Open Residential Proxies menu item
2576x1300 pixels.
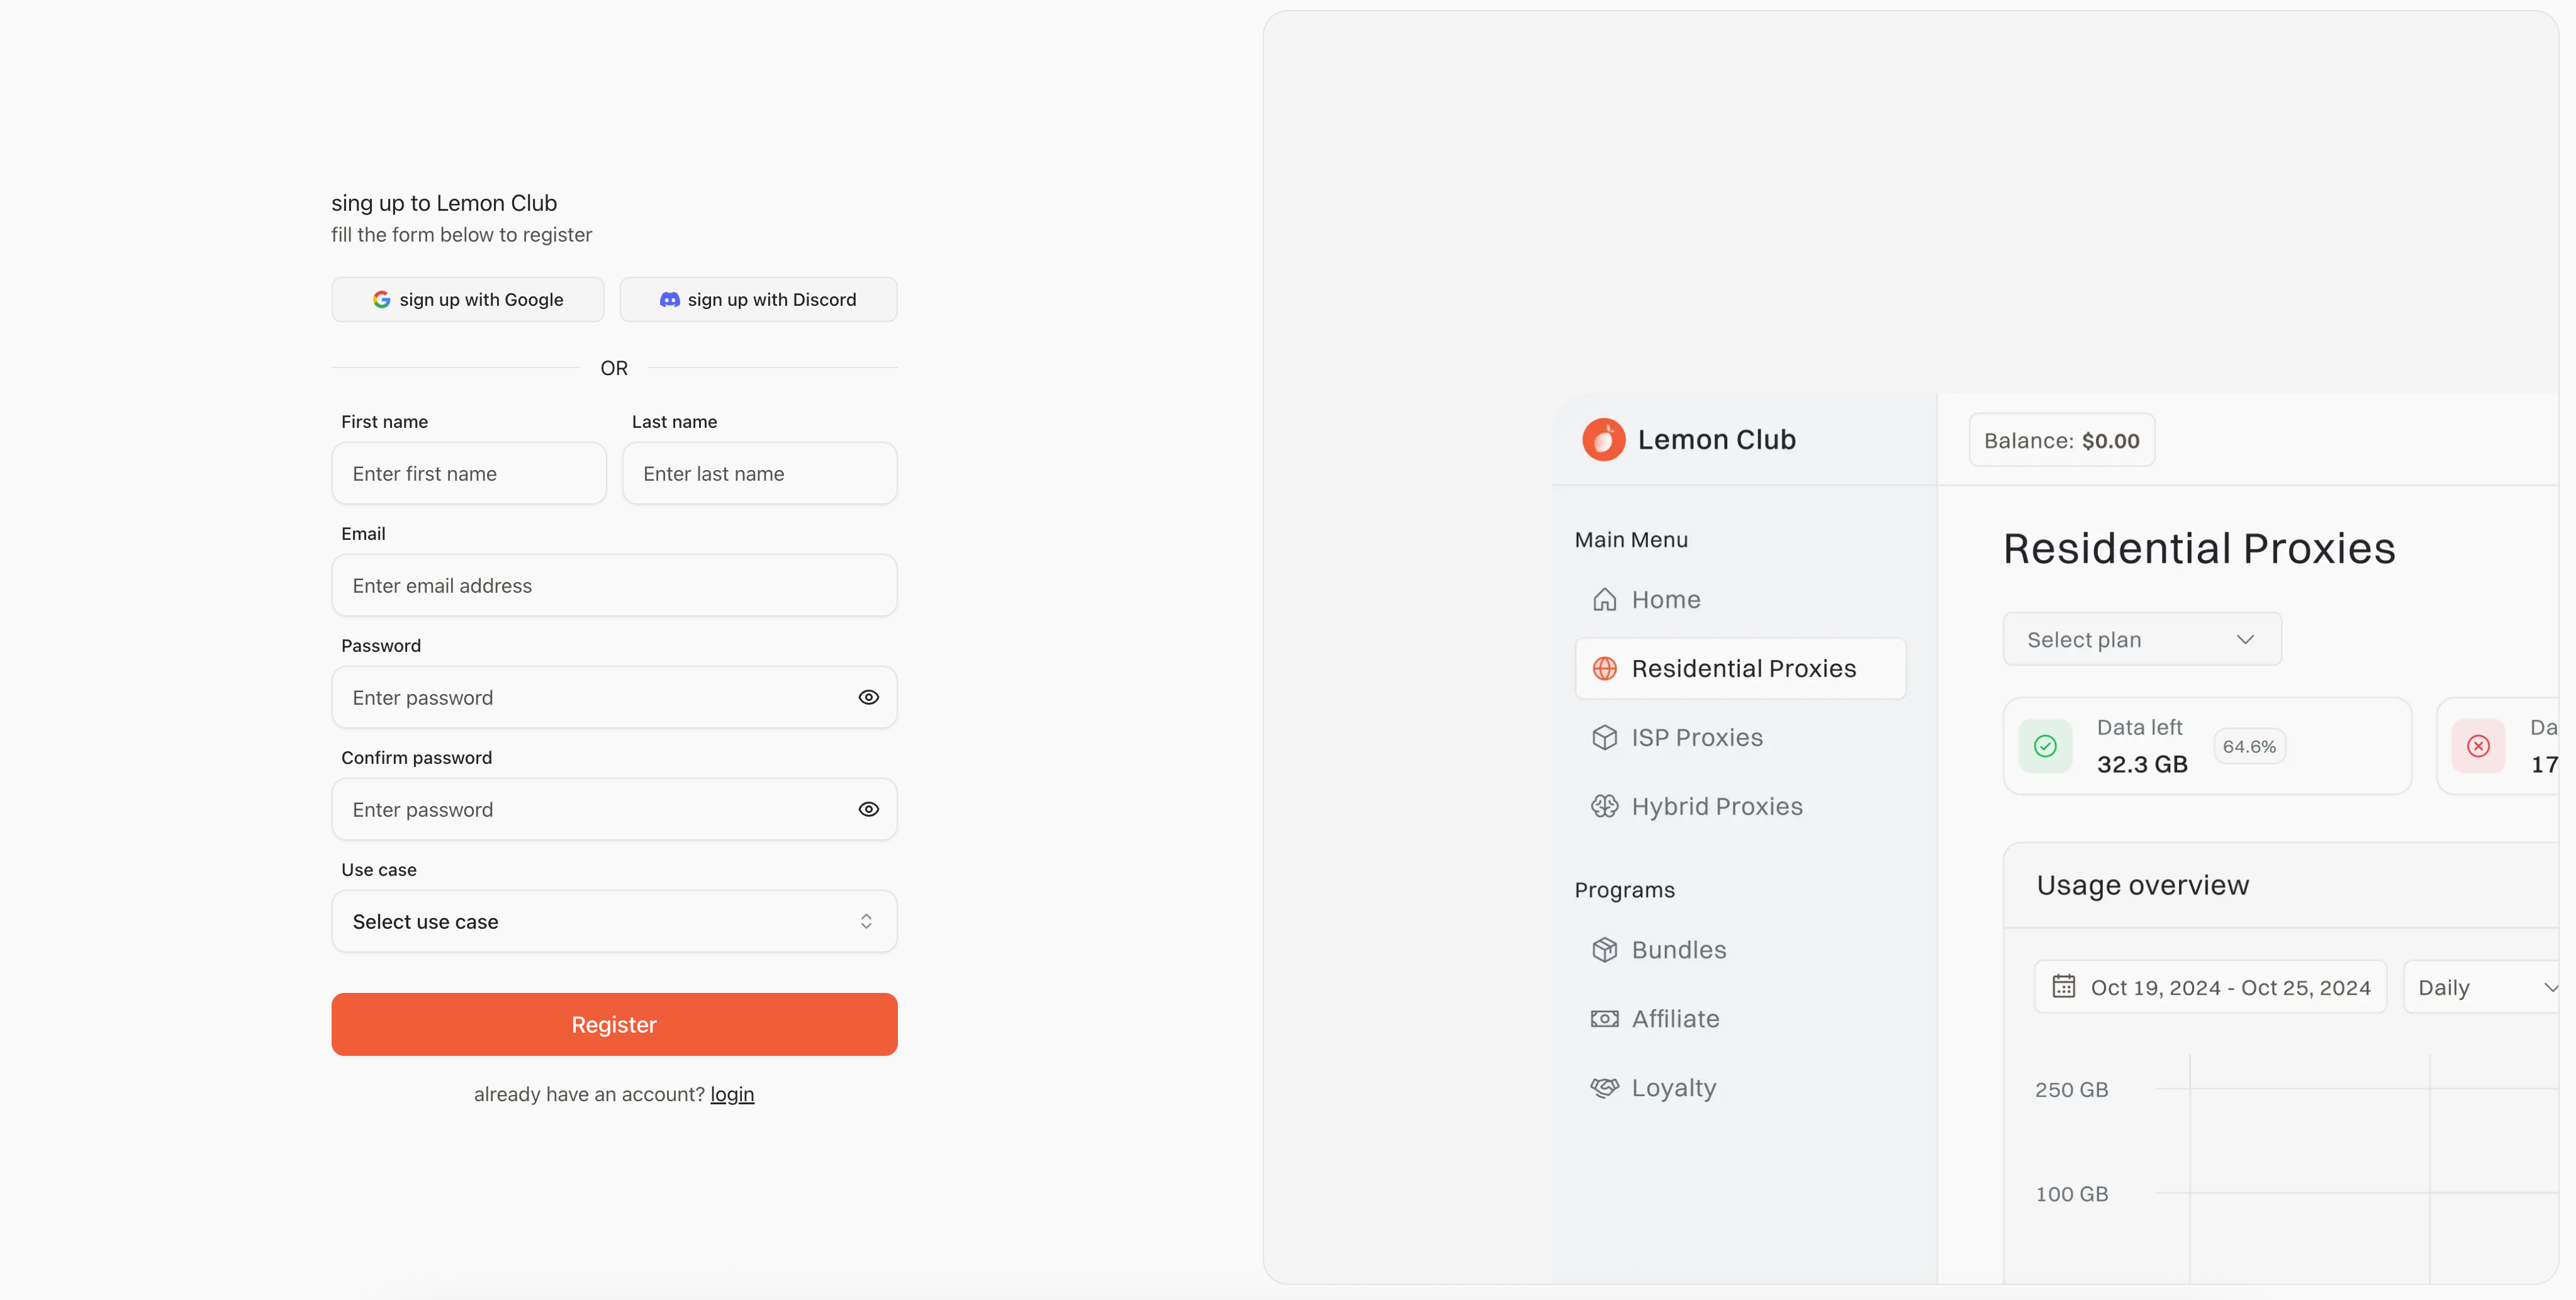1740,669
